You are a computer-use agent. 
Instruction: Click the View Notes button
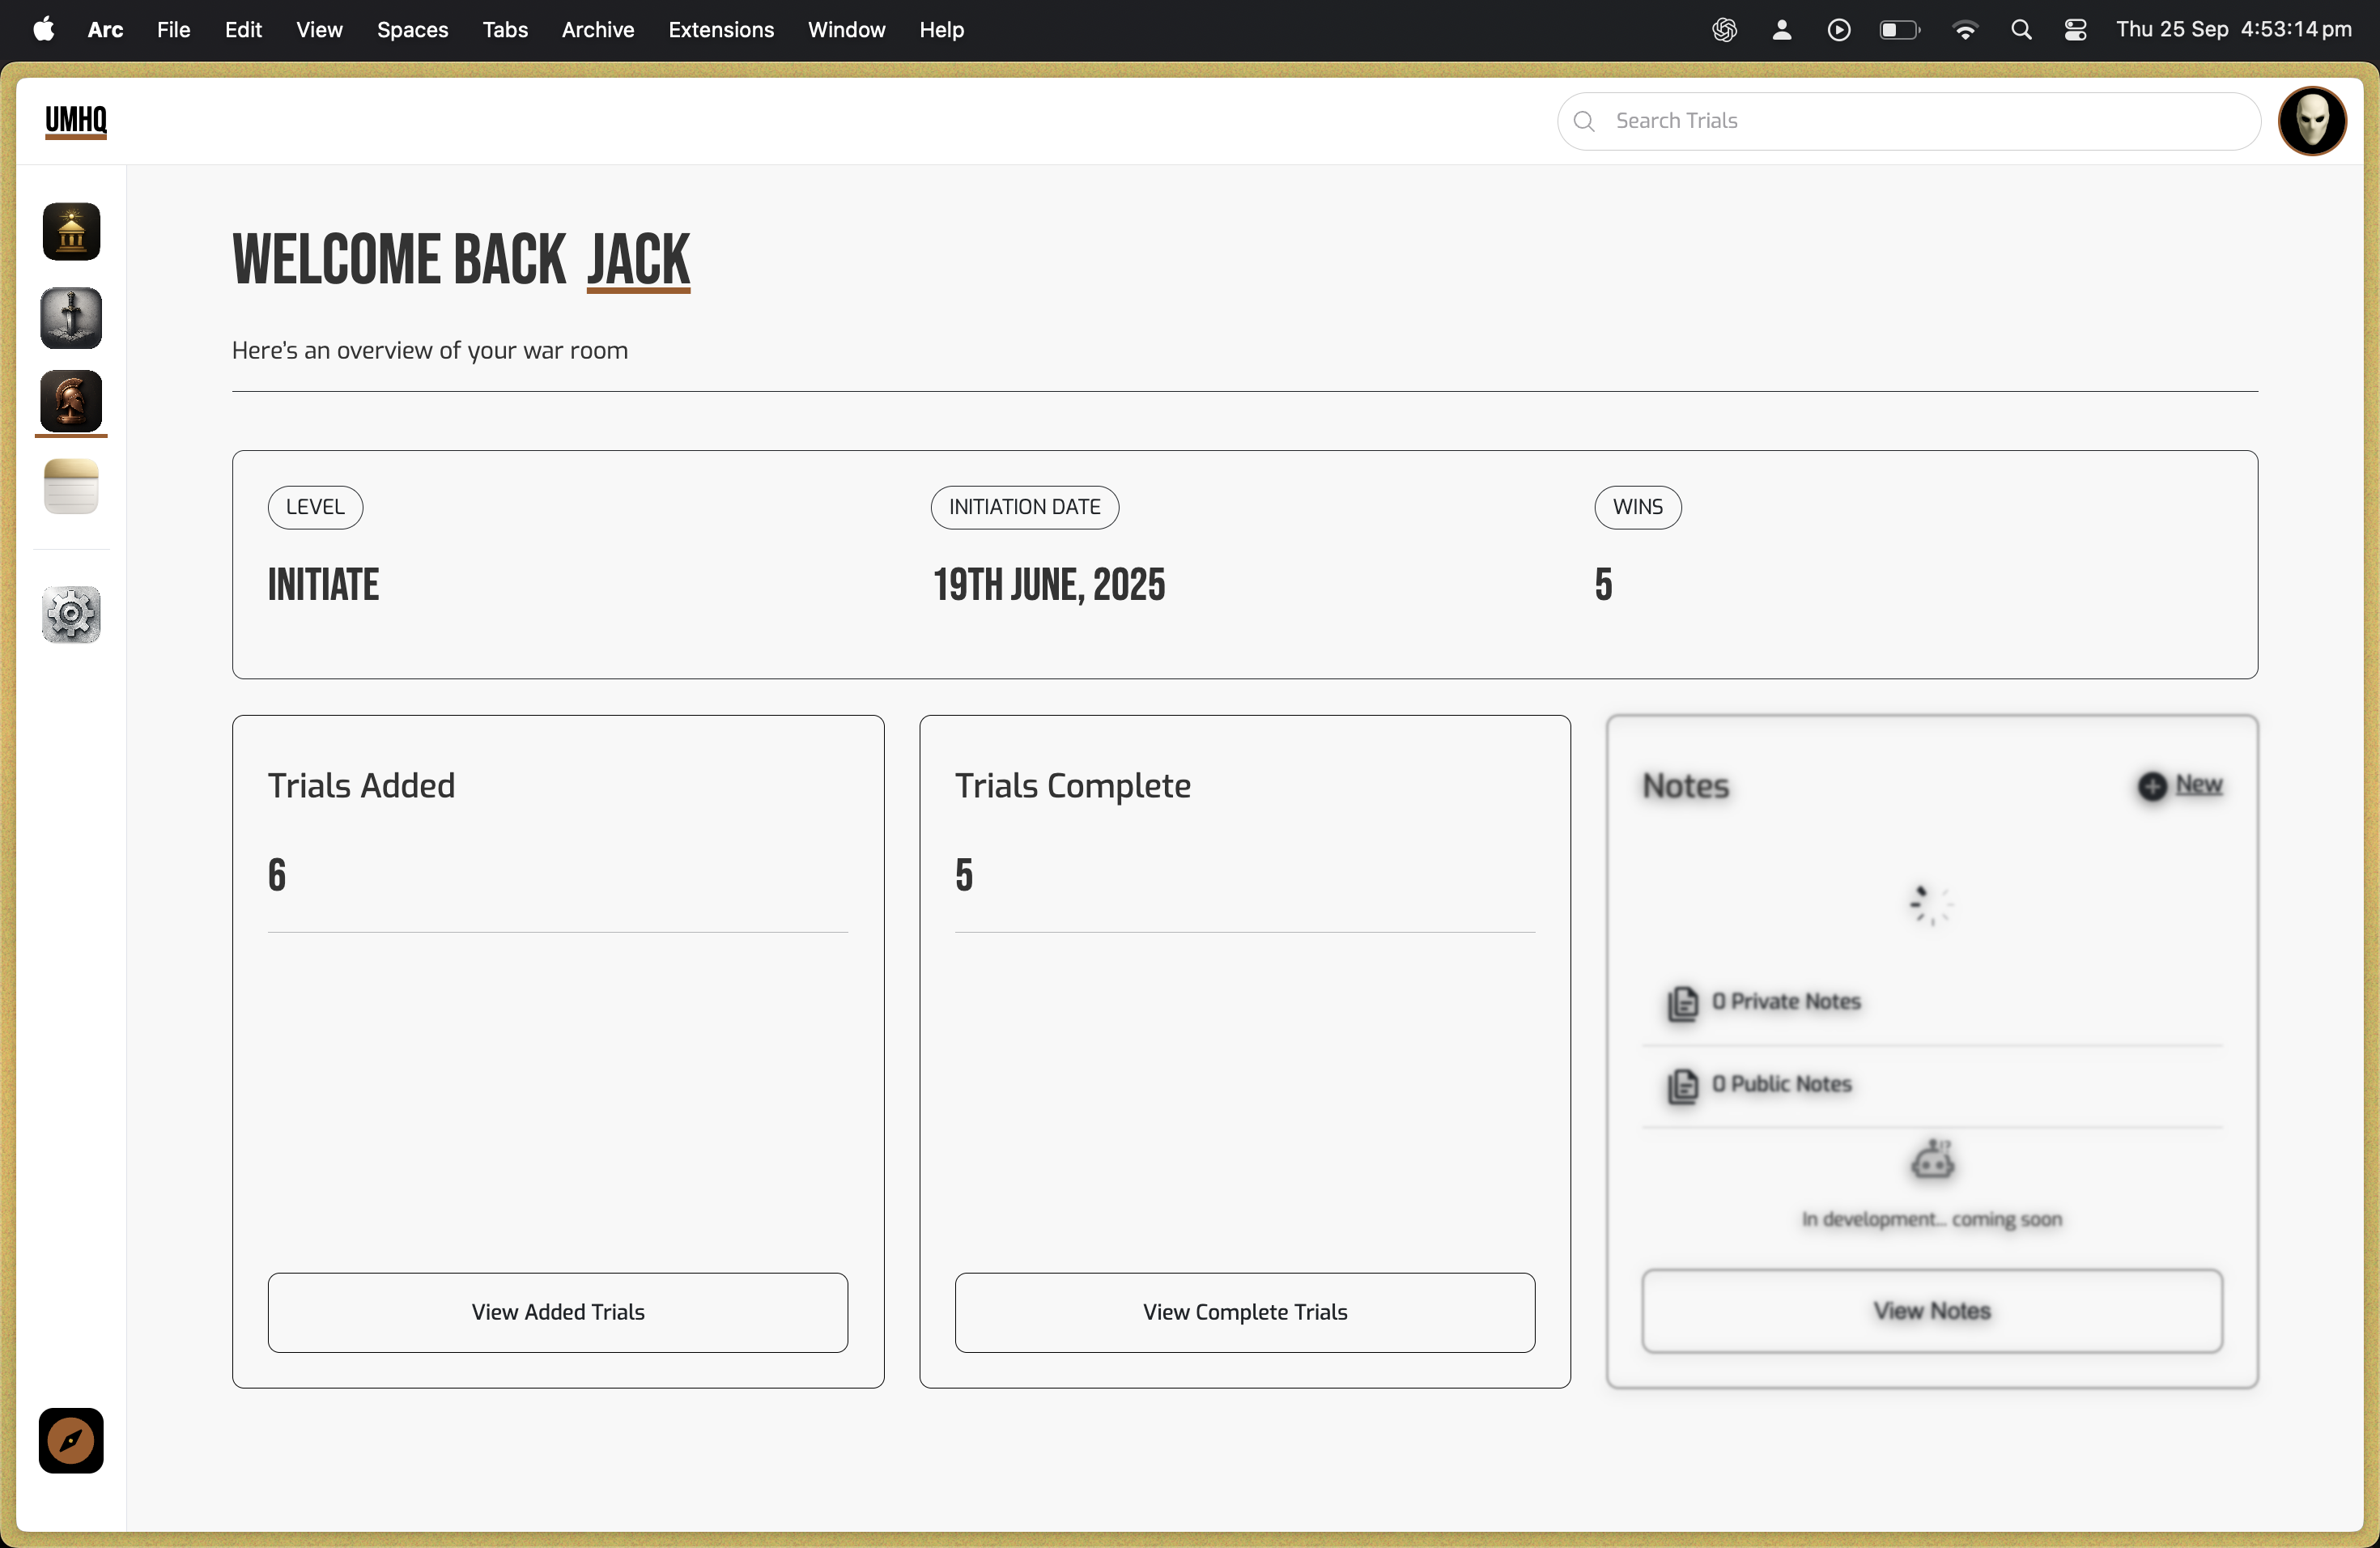point(1931,1311)
